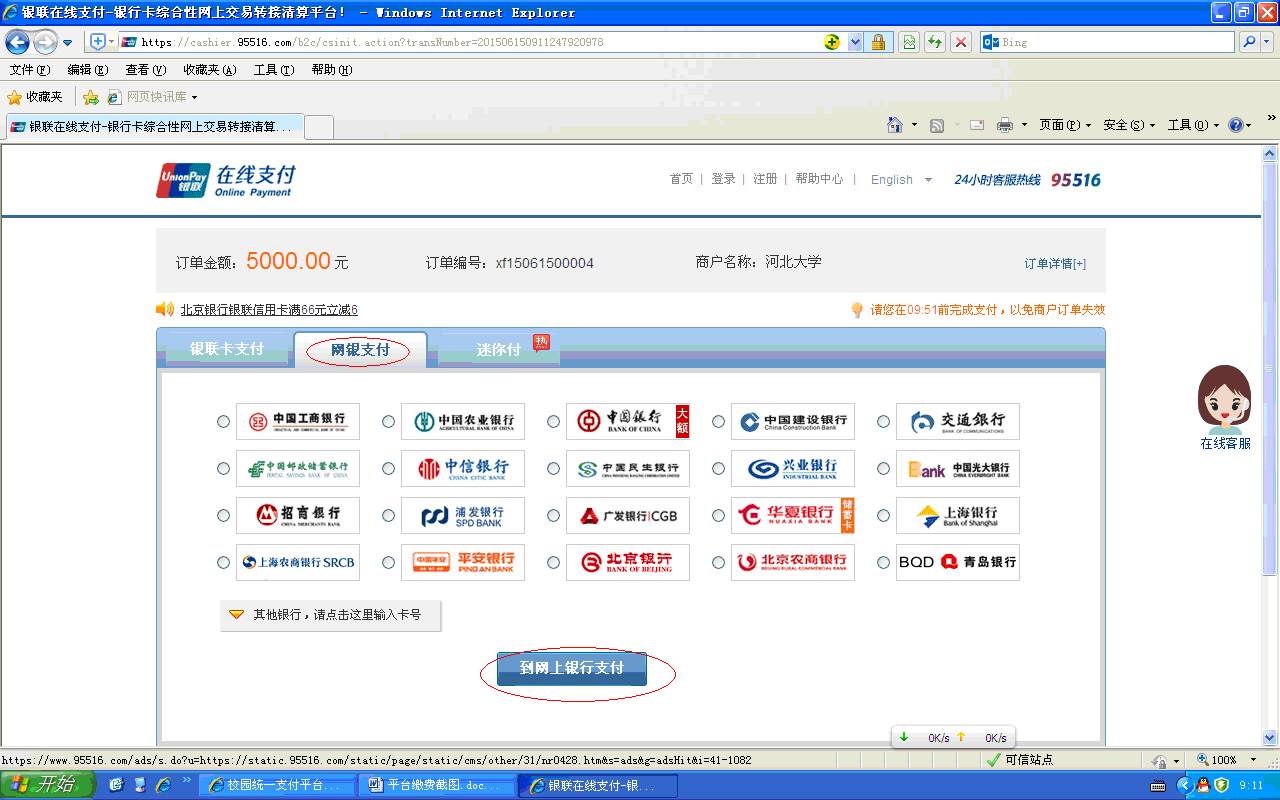Click the speaker announcement icon

(165, 309)
